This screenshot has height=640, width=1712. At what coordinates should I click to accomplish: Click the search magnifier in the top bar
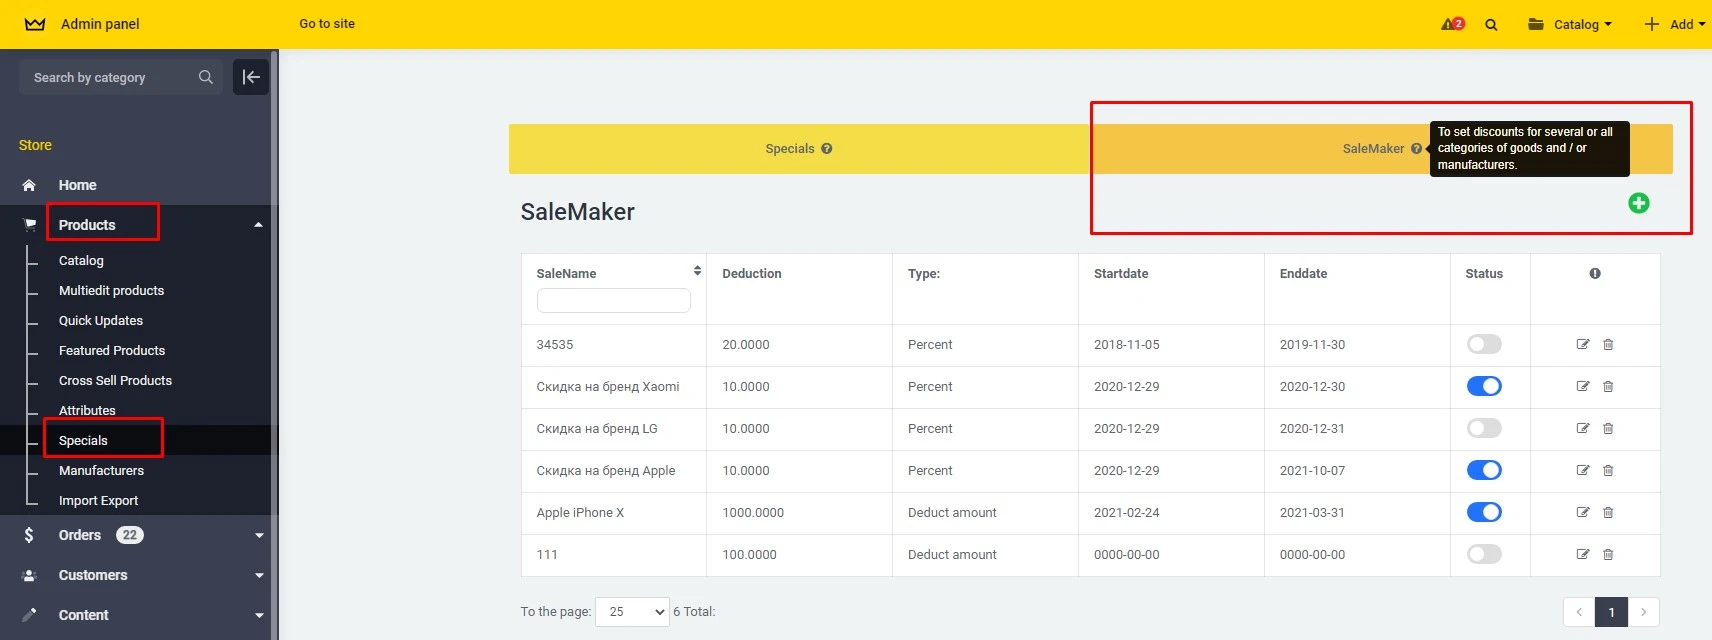[x=1491, y=25]
